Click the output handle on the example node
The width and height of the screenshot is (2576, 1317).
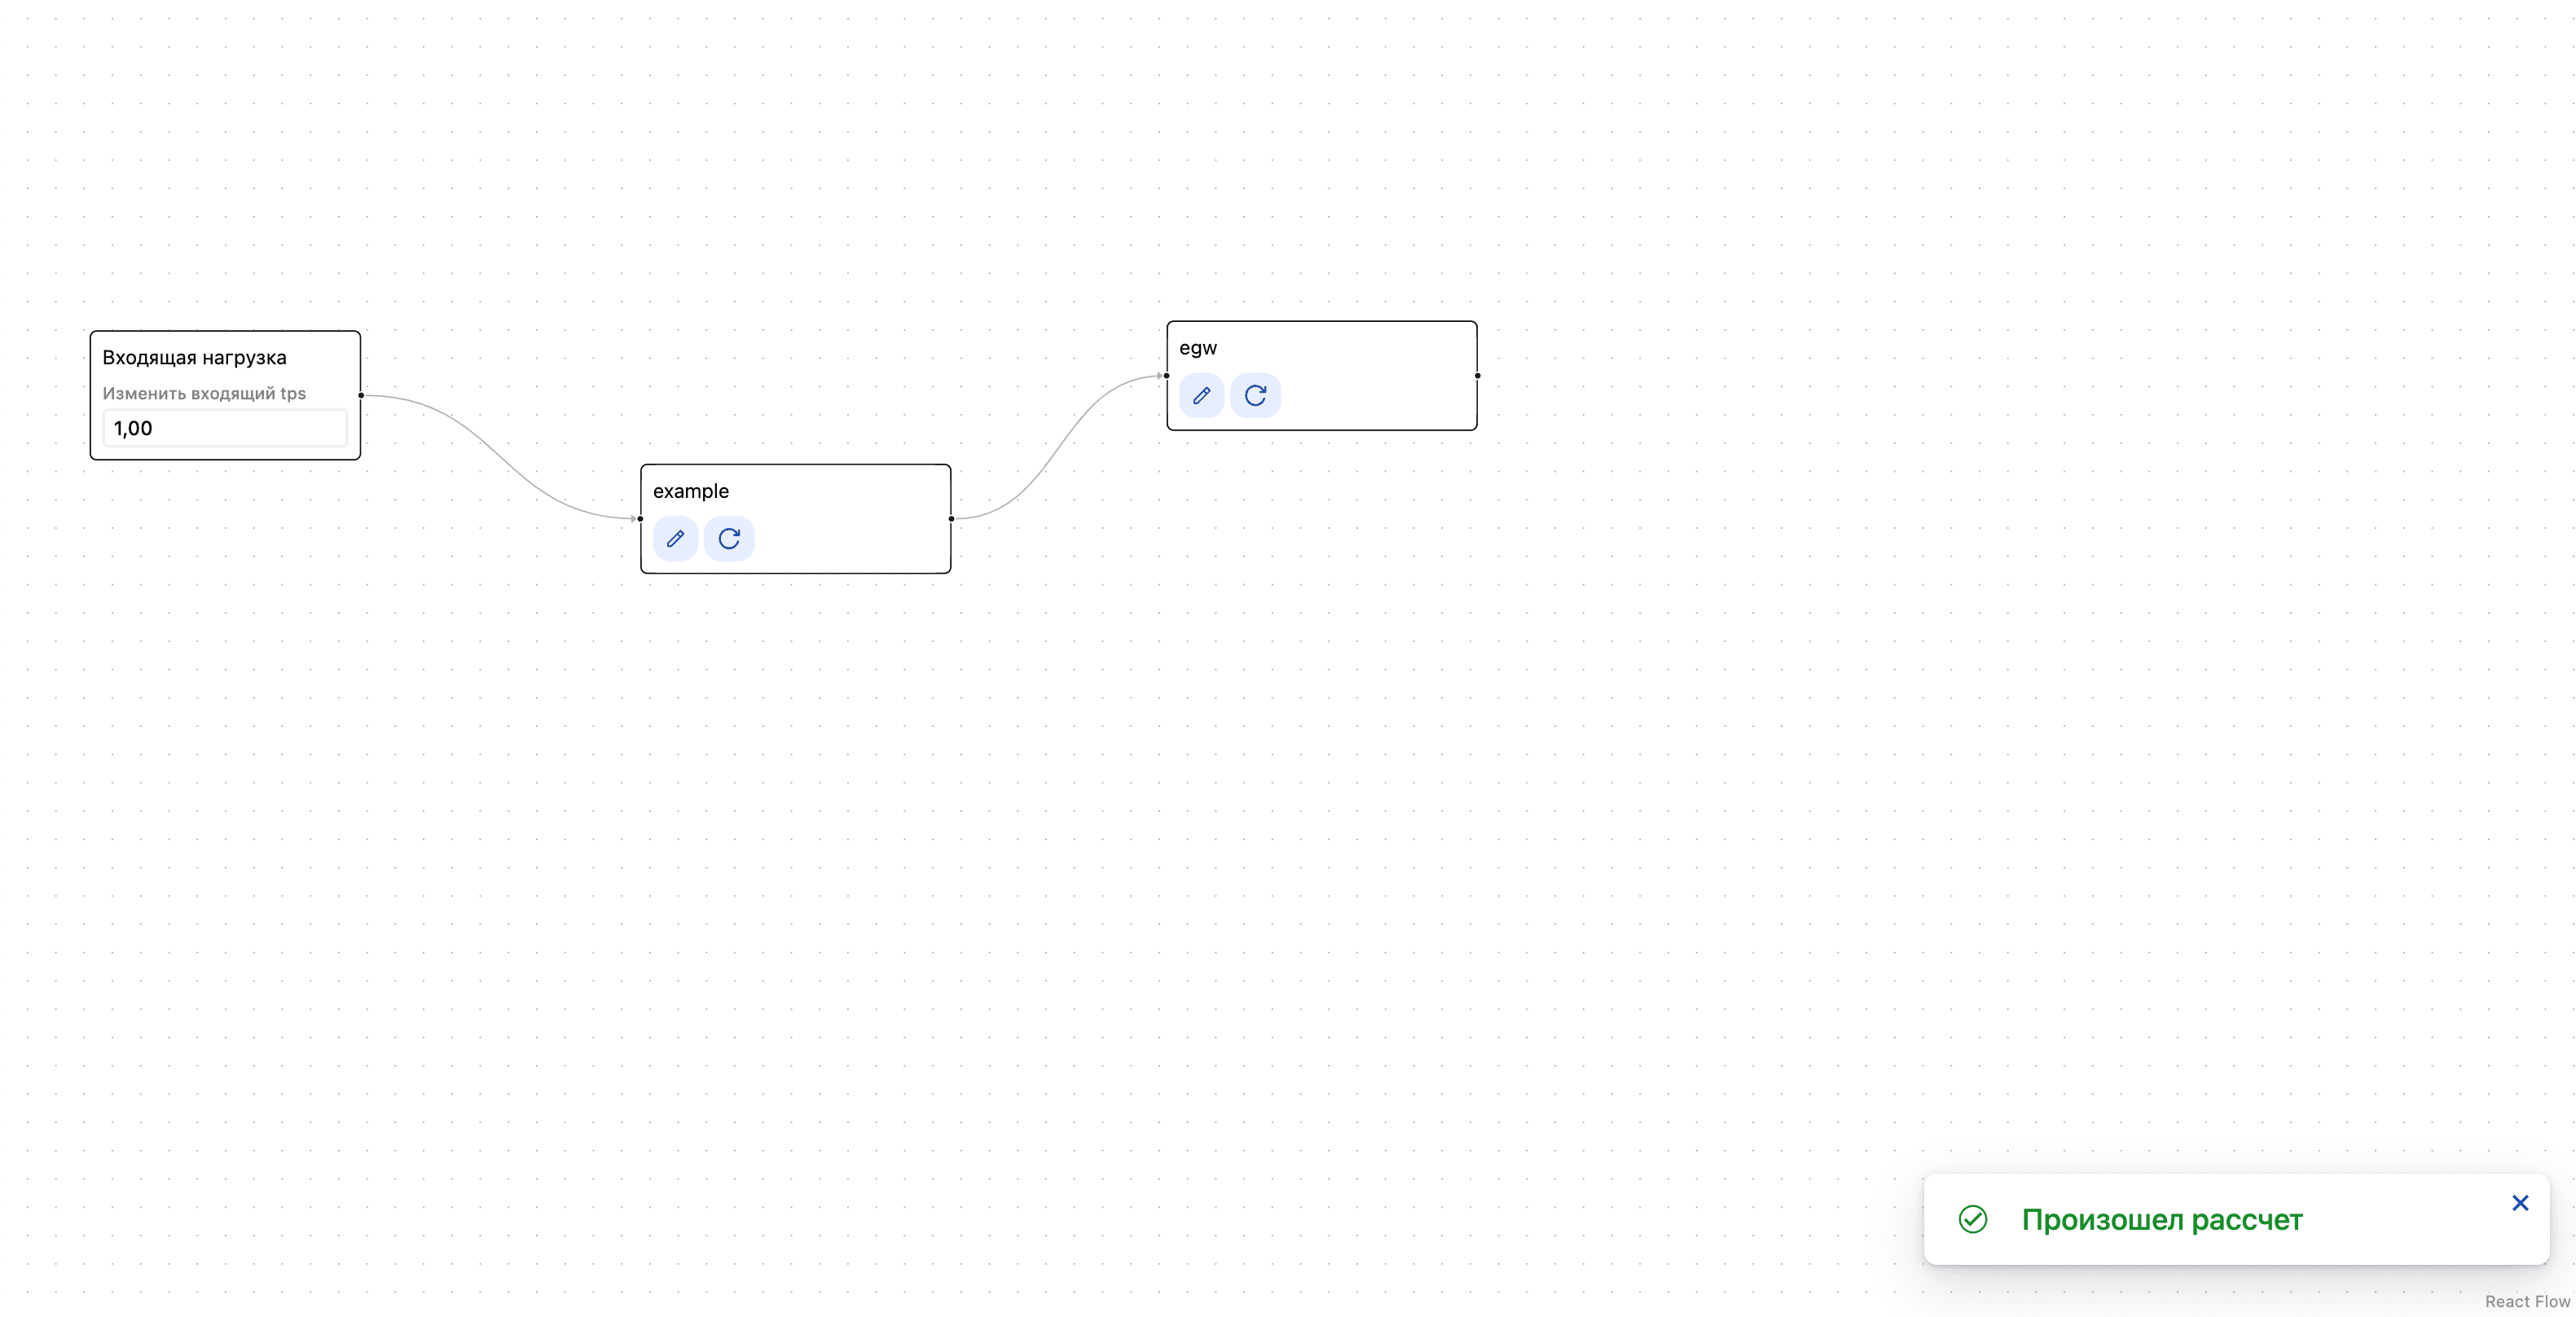(951, 518)
